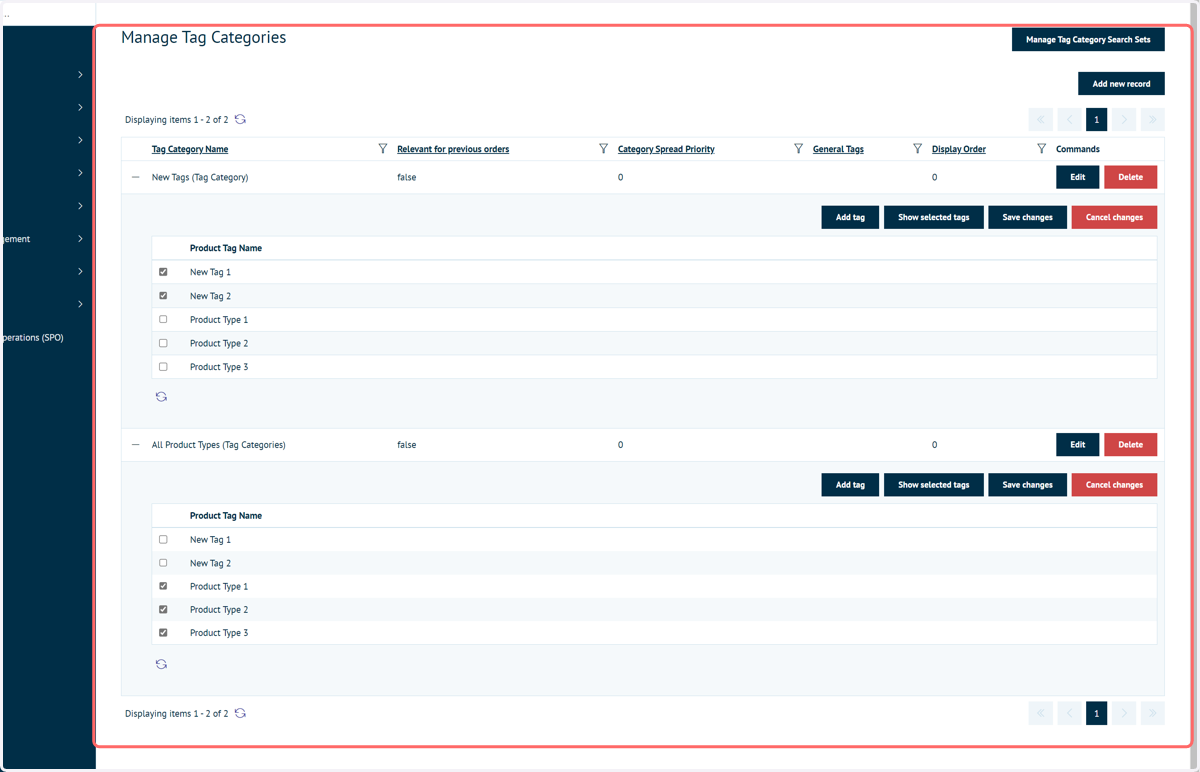Check Product Type 2 under New Tags category
Image resolution: width=1200 pixels, height=772 pixels.
coord(163,343)
